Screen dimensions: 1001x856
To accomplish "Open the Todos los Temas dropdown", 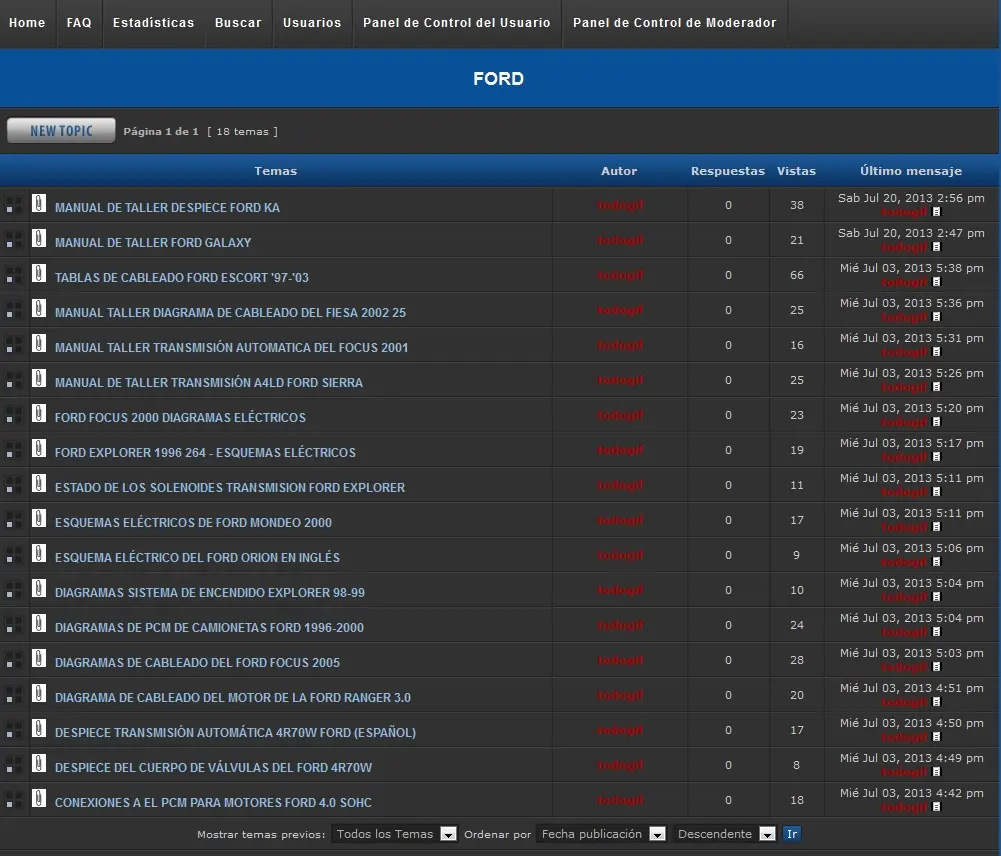I will pyautogui.click(x=394, y=834).
